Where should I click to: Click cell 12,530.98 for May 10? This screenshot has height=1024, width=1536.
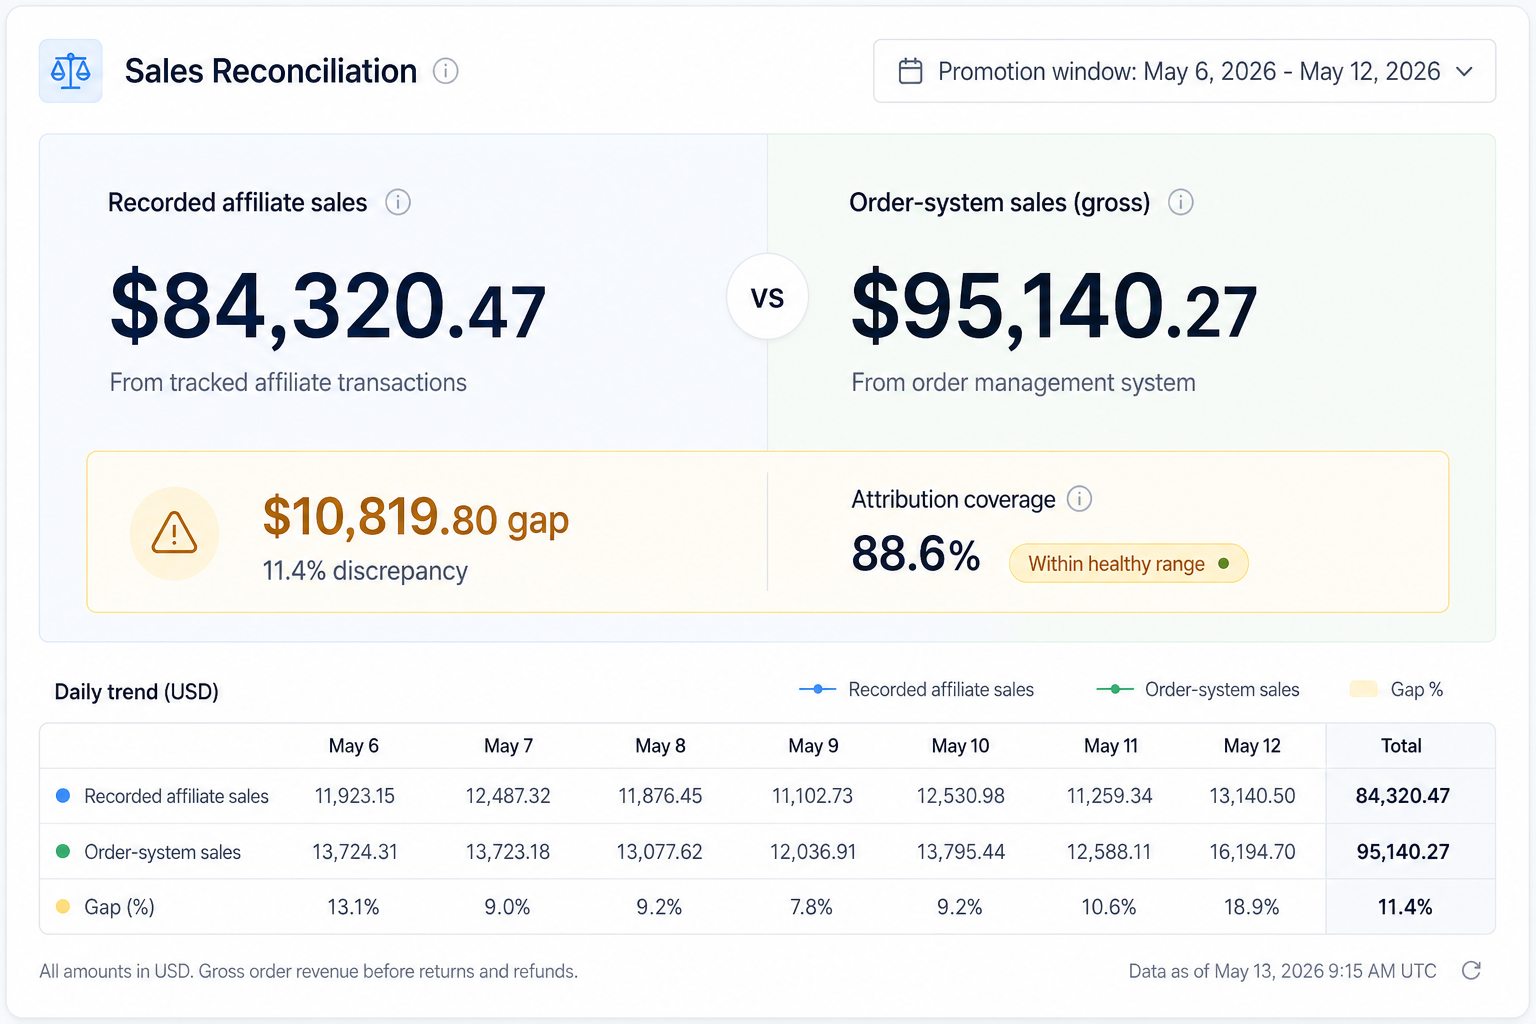pyautogui.click(x=961, y=796)
